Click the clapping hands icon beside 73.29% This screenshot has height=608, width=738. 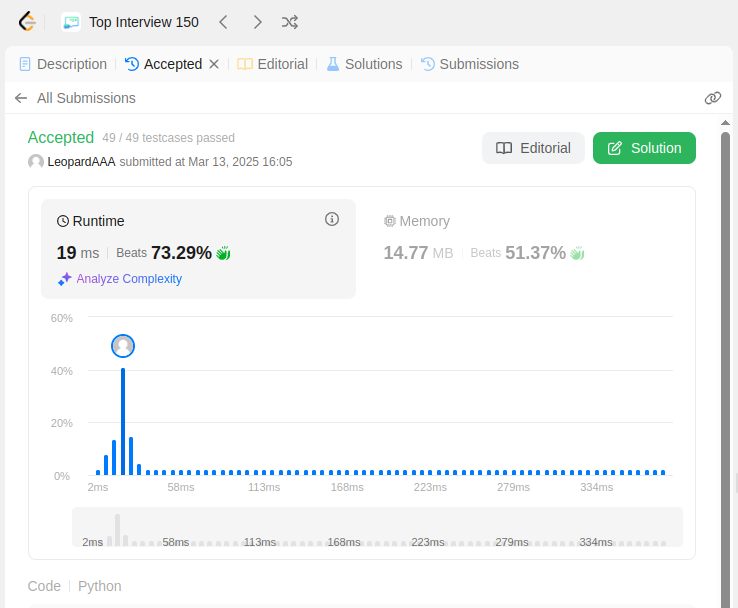point(223,253)
